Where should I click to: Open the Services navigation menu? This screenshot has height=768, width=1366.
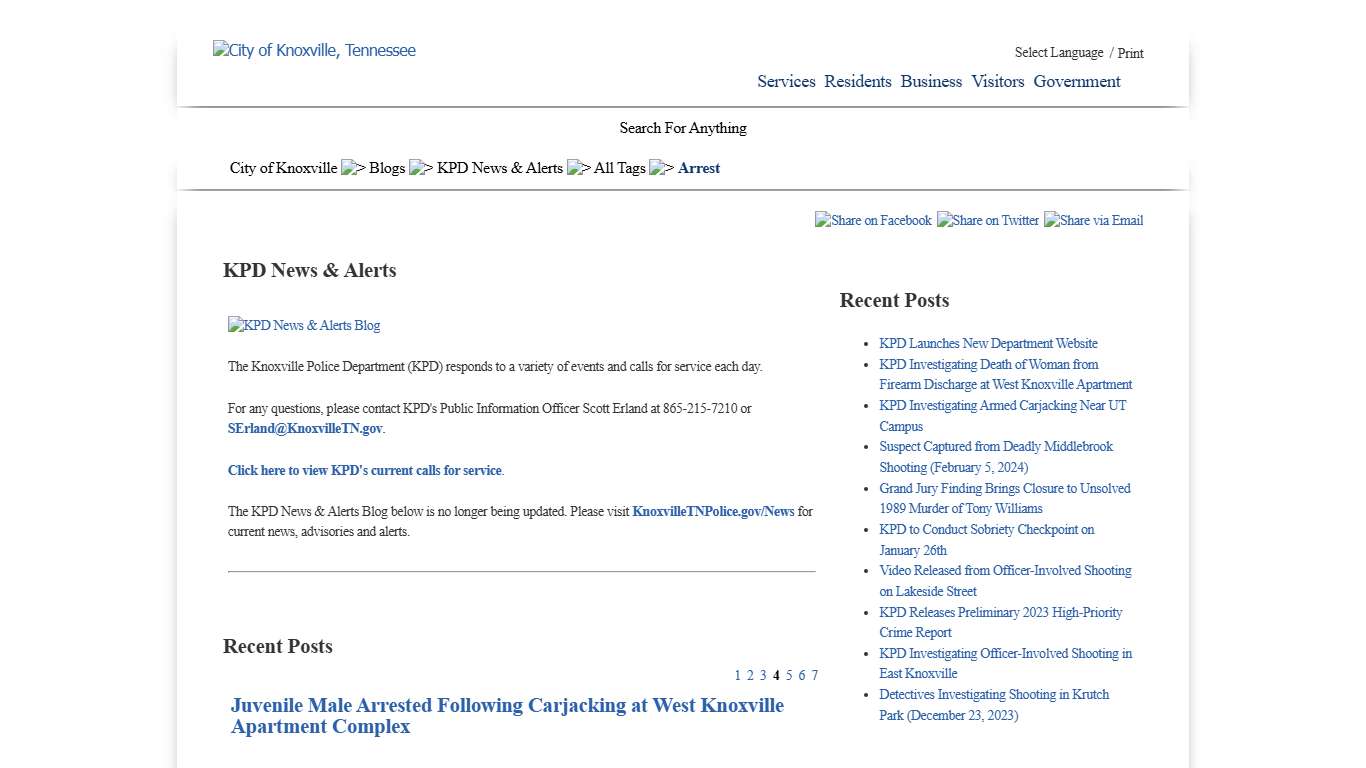[786, 82]
